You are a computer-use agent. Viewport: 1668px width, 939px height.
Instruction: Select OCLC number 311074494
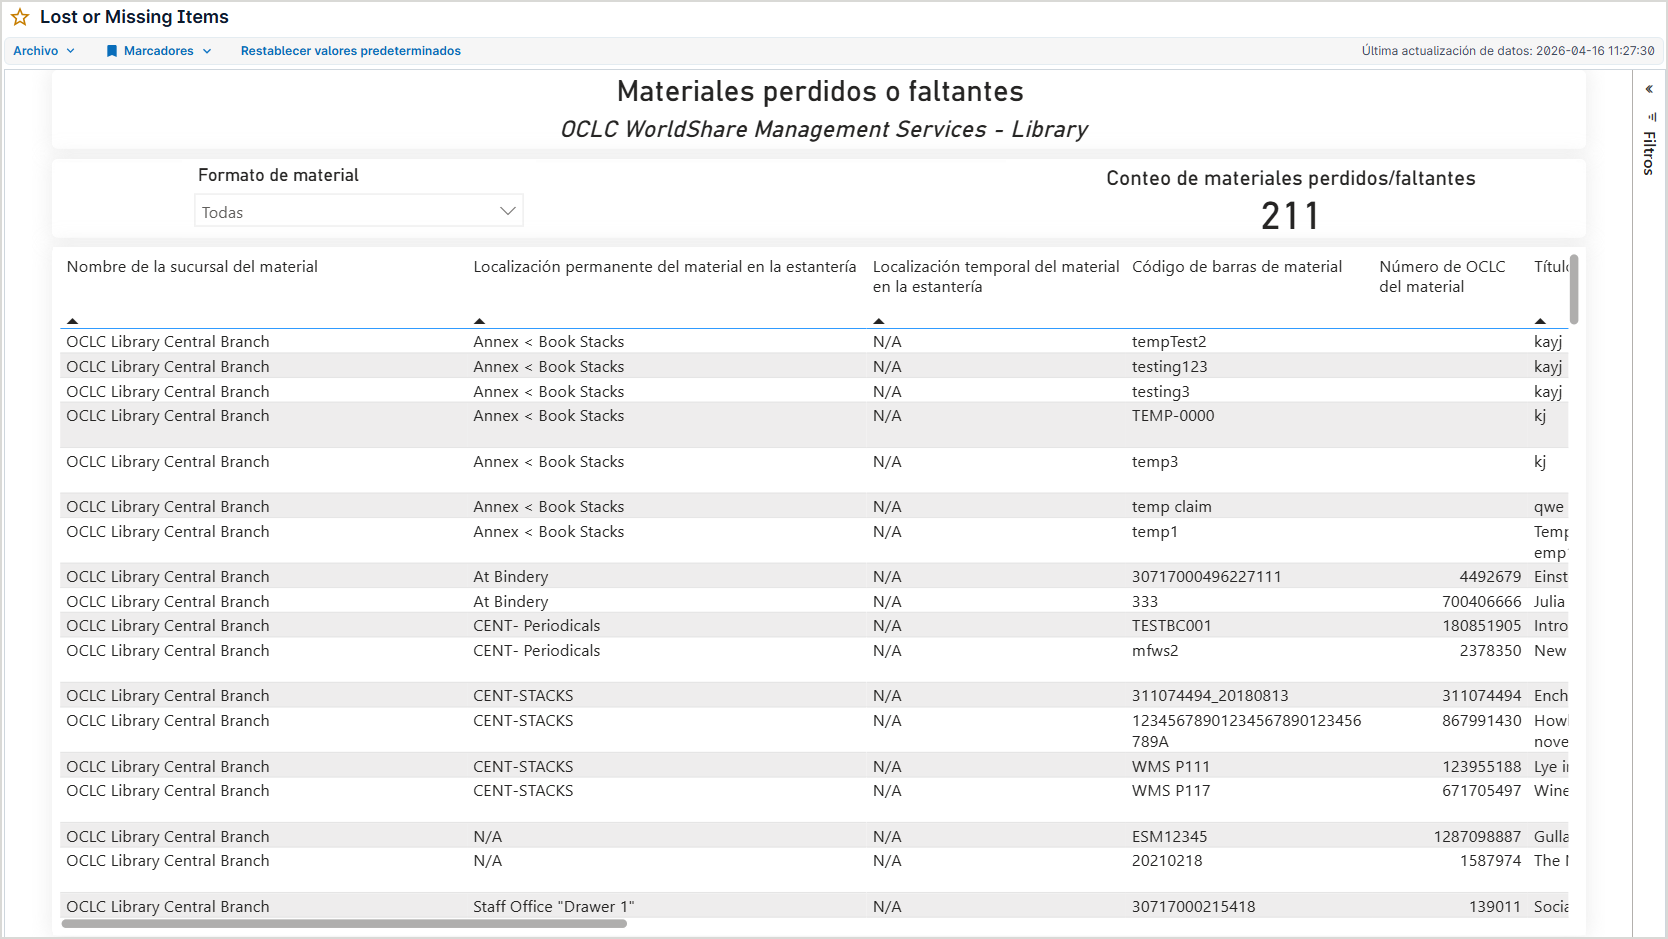click(1482, 696)
